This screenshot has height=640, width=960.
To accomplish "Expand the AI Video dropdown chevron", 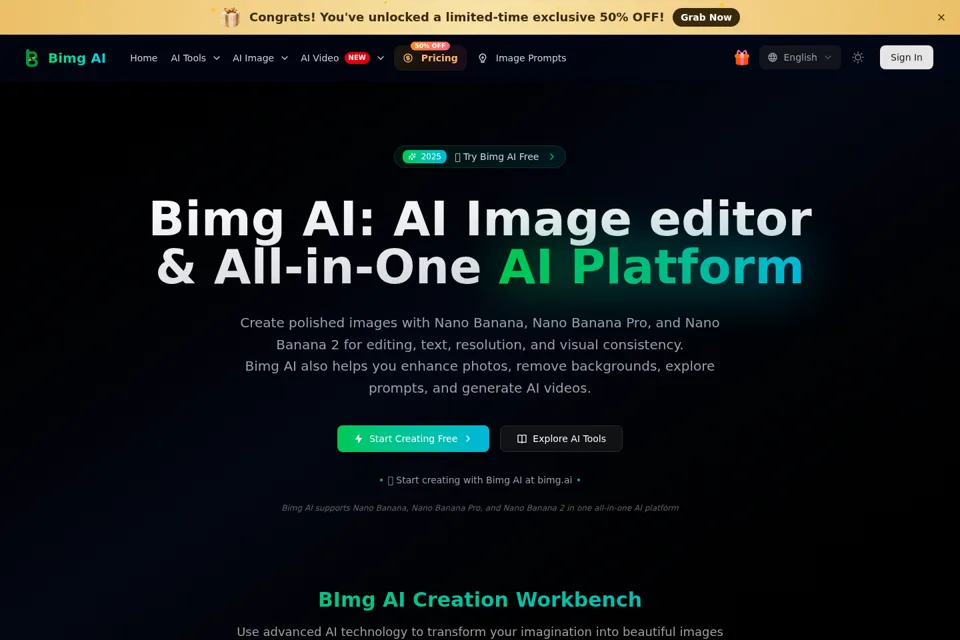I will click(380, 58).
